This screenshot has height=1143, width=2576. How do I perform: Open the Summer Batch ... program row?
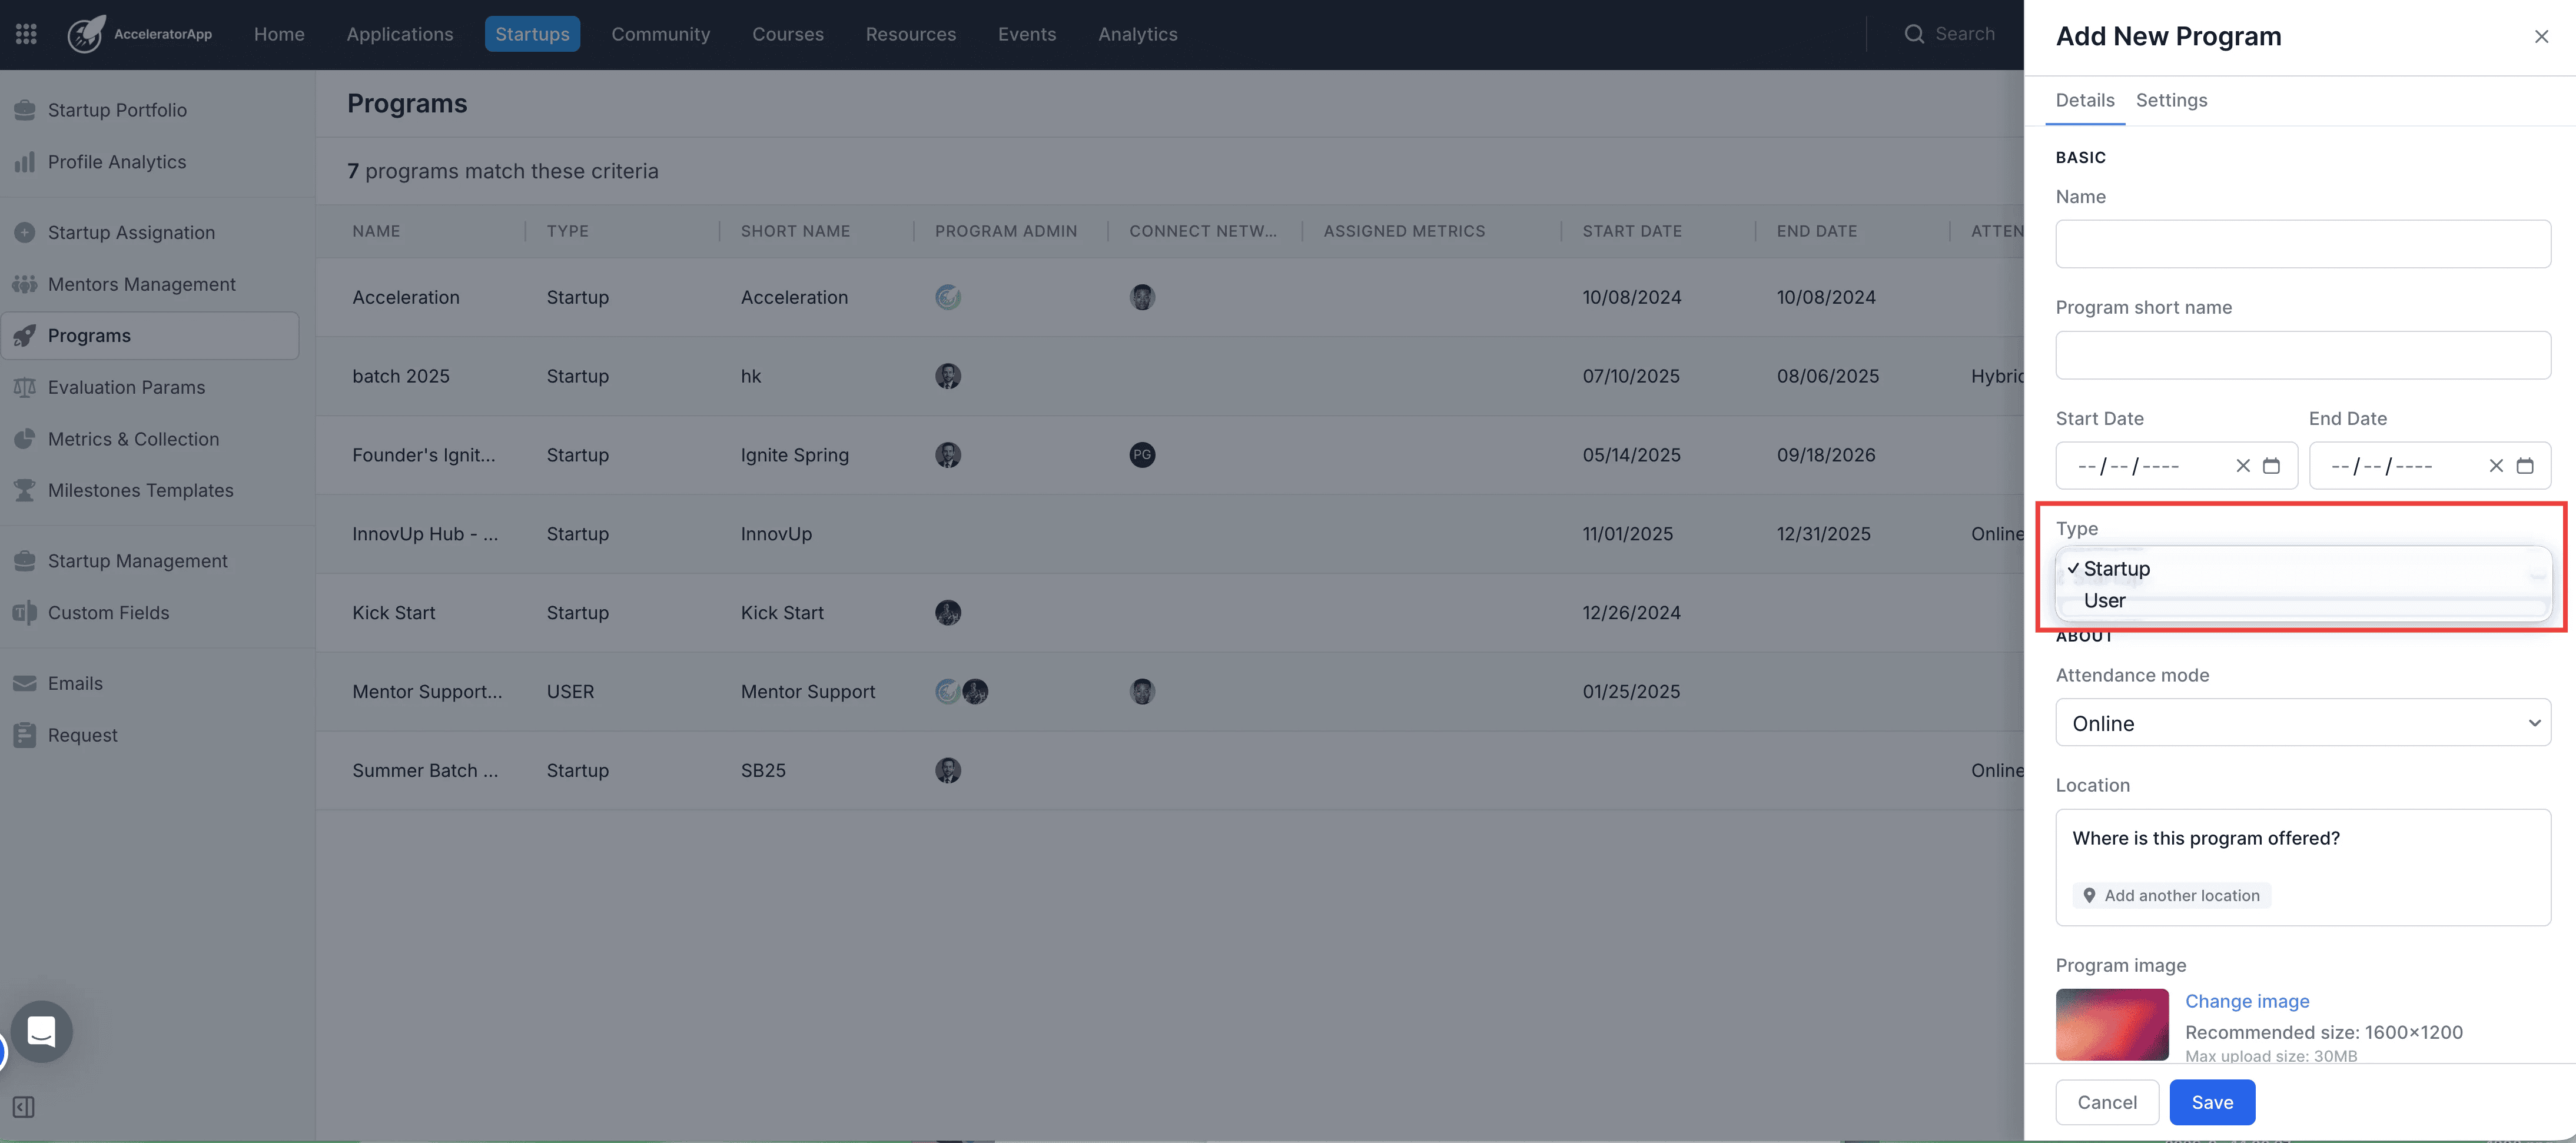click(1170, 771)
